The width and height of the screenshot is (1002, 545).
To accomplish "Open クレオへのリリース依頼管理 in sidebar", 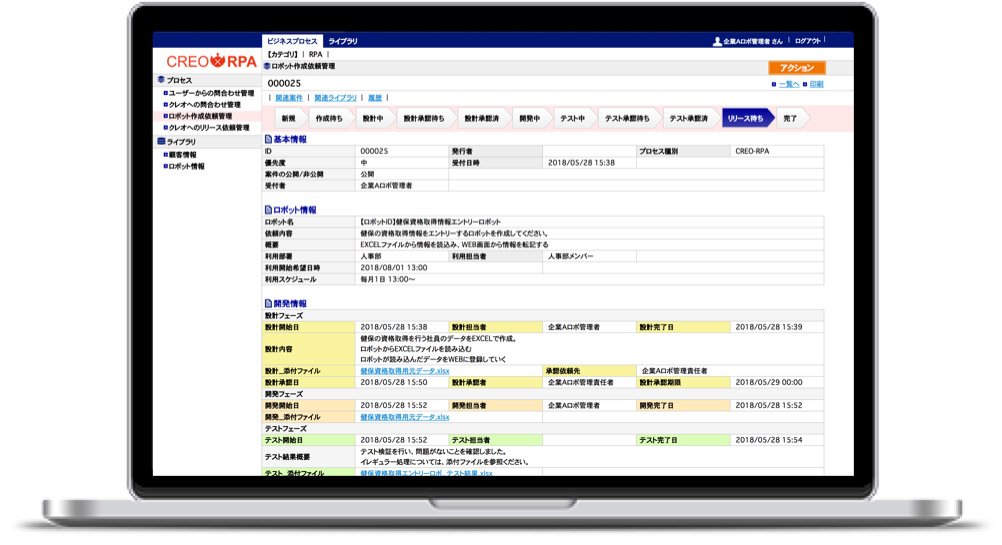I will (x=208, y=128).
